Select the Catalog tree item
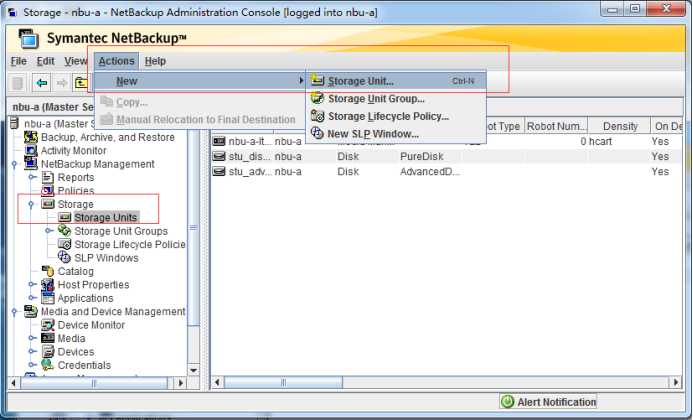 (76, 271)
